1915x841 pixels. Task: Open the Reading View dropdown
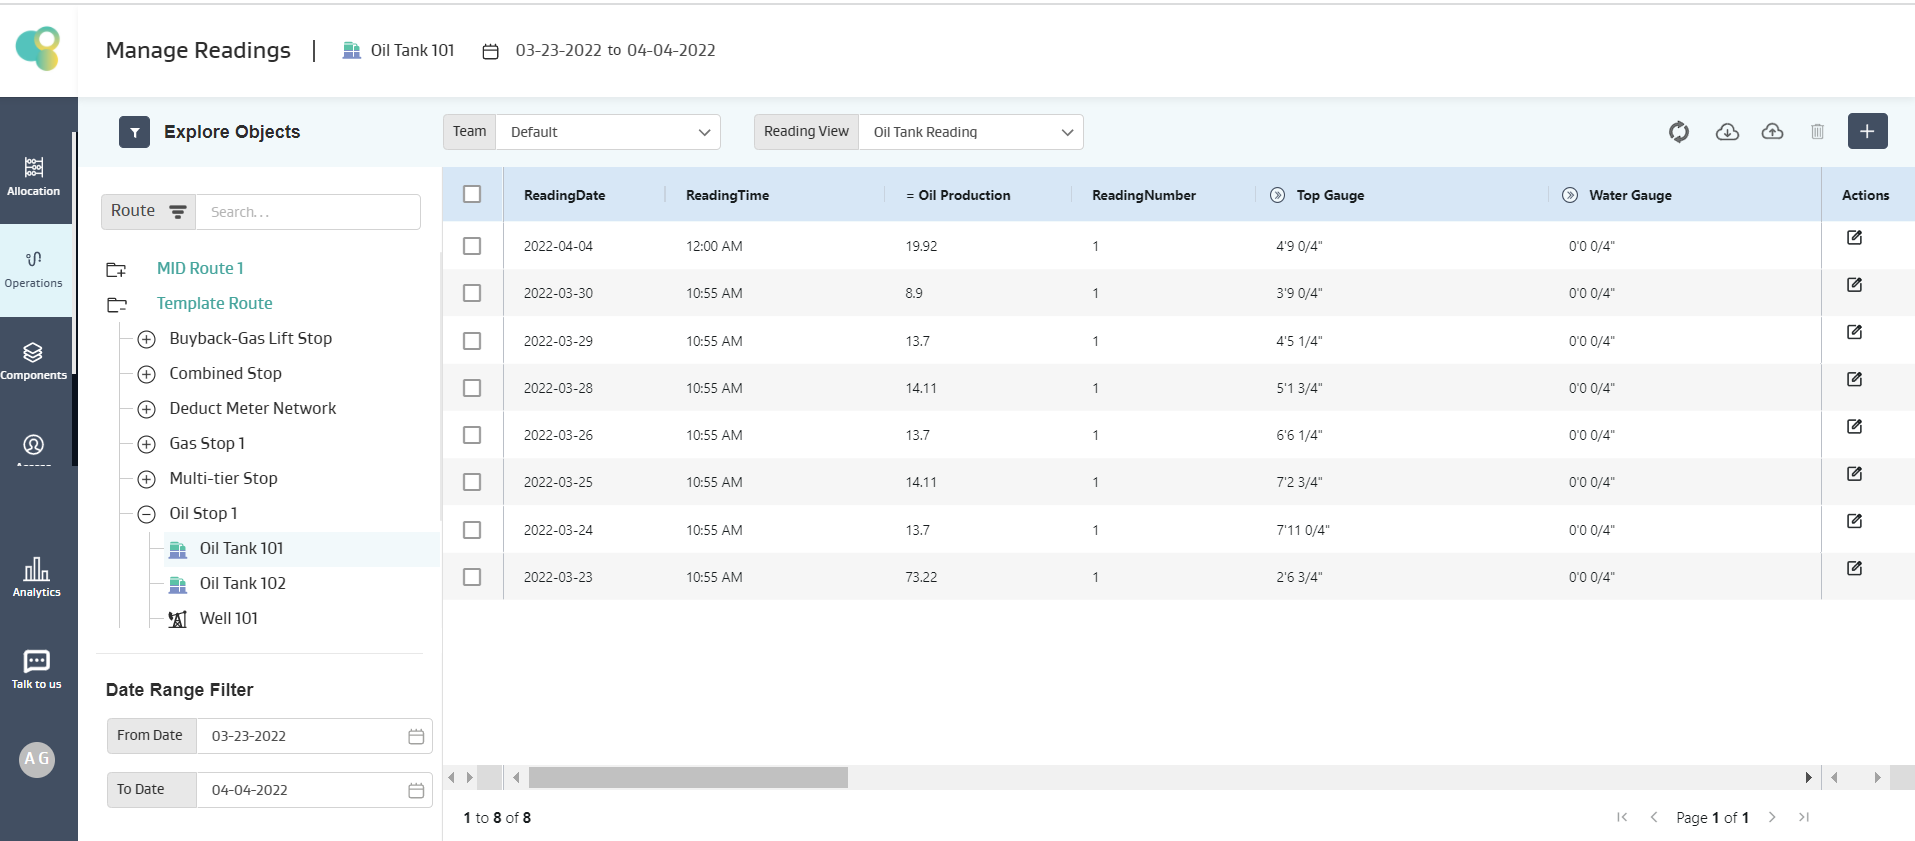pos(970,132)
